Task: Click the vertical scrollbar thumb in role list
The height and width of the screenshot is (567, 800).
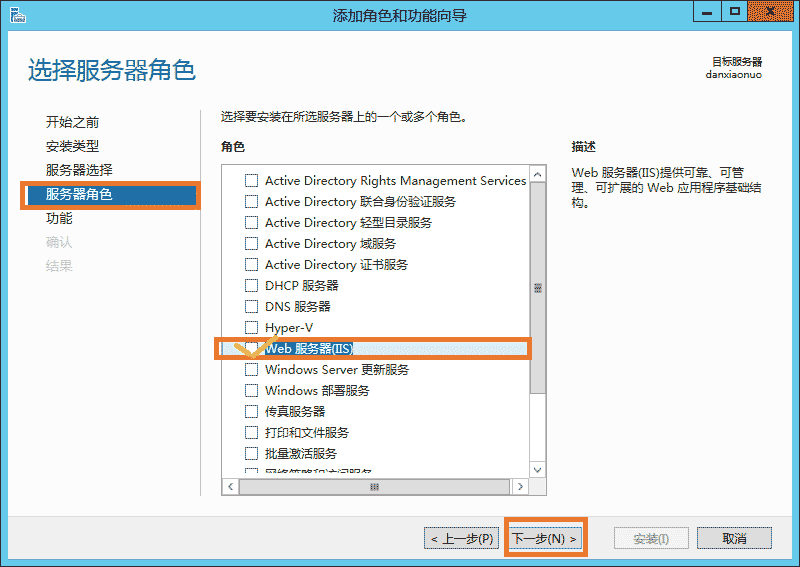Action: (x=537, y=288)
